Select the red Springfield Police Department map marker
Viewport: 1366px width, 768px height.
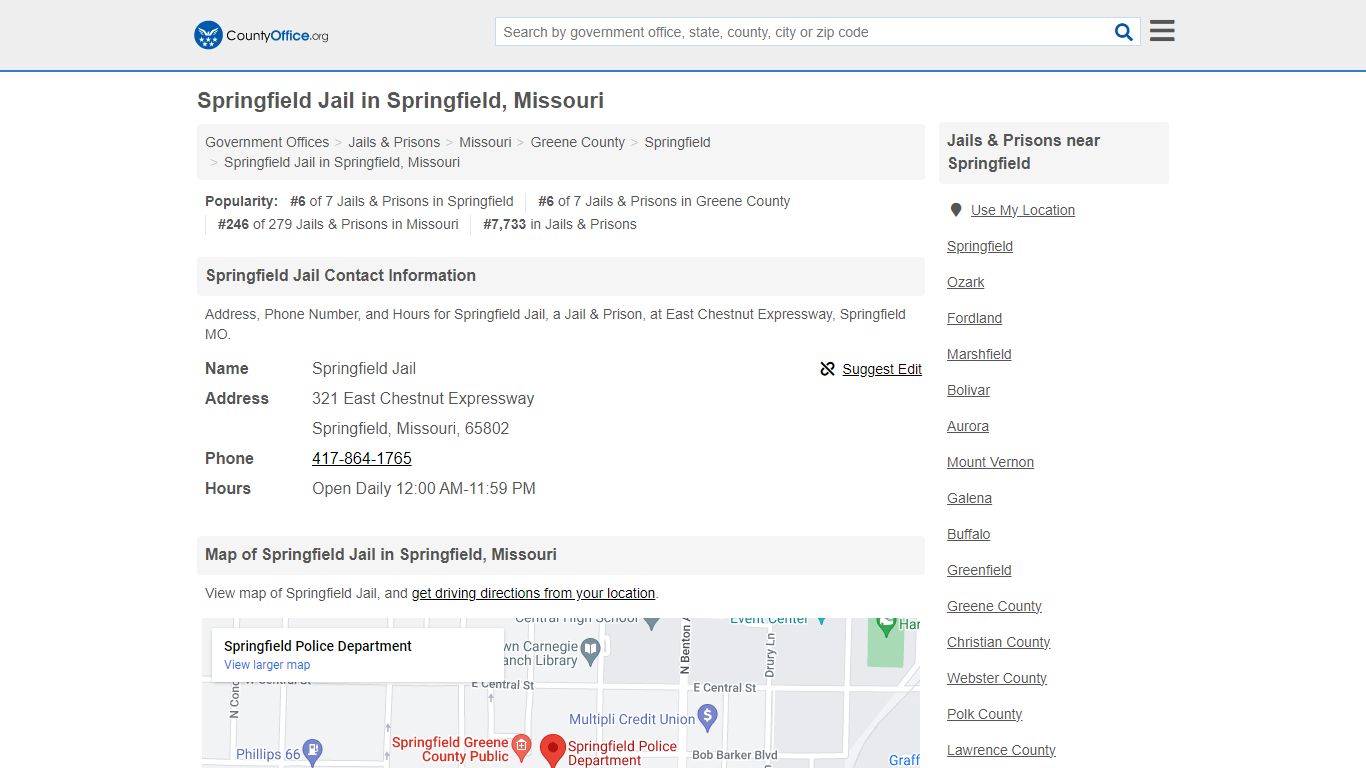pyautogui.click(x=553, y=750)
